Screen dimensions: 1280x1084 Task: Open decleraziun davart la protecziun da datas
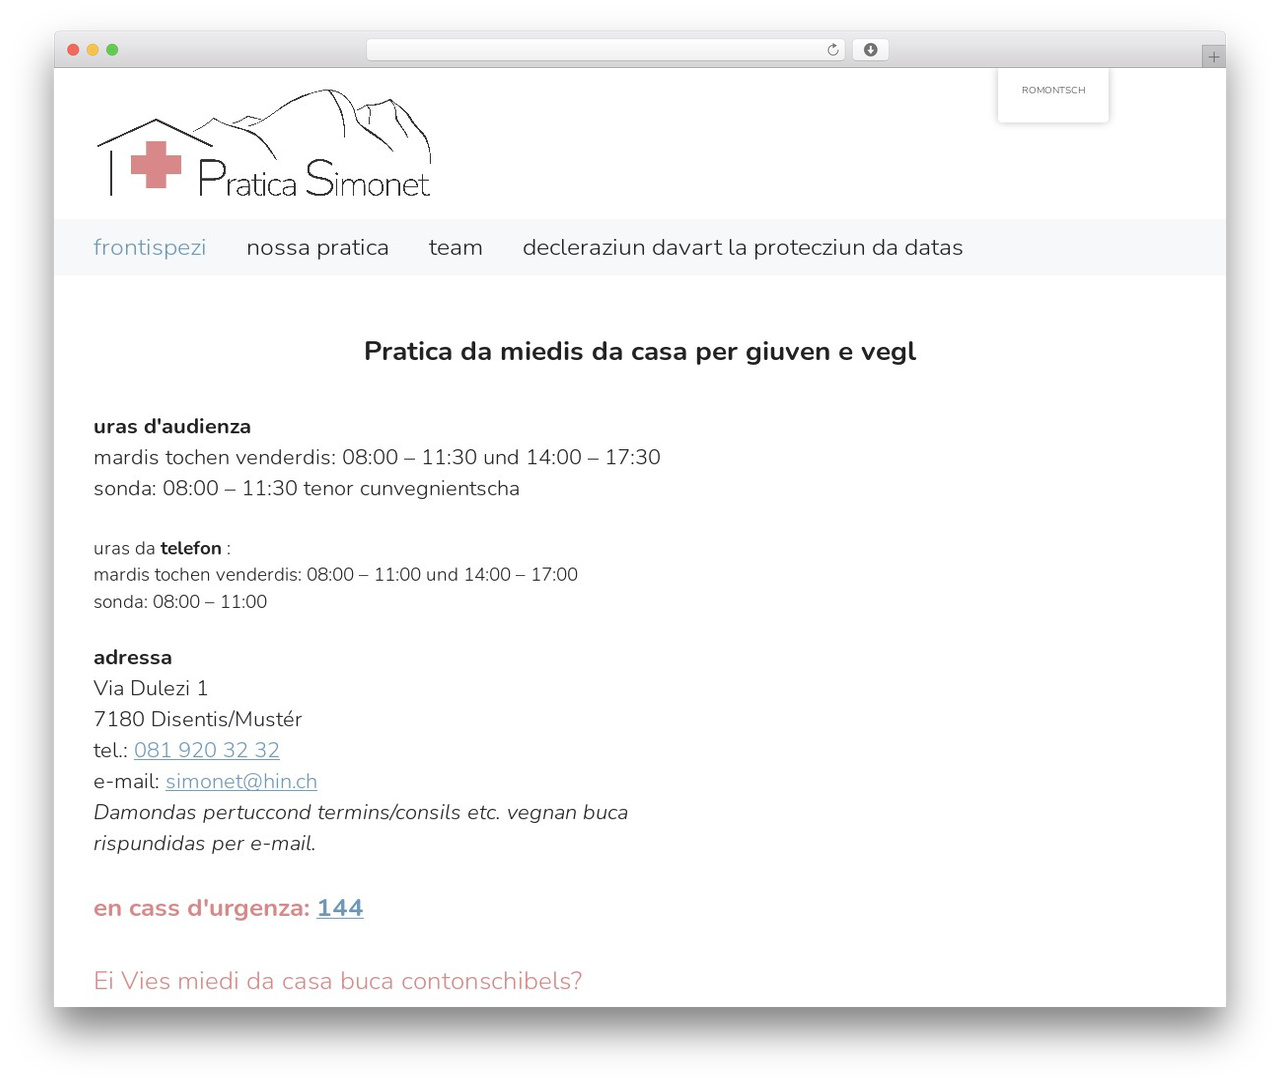(x=742, y=247)
